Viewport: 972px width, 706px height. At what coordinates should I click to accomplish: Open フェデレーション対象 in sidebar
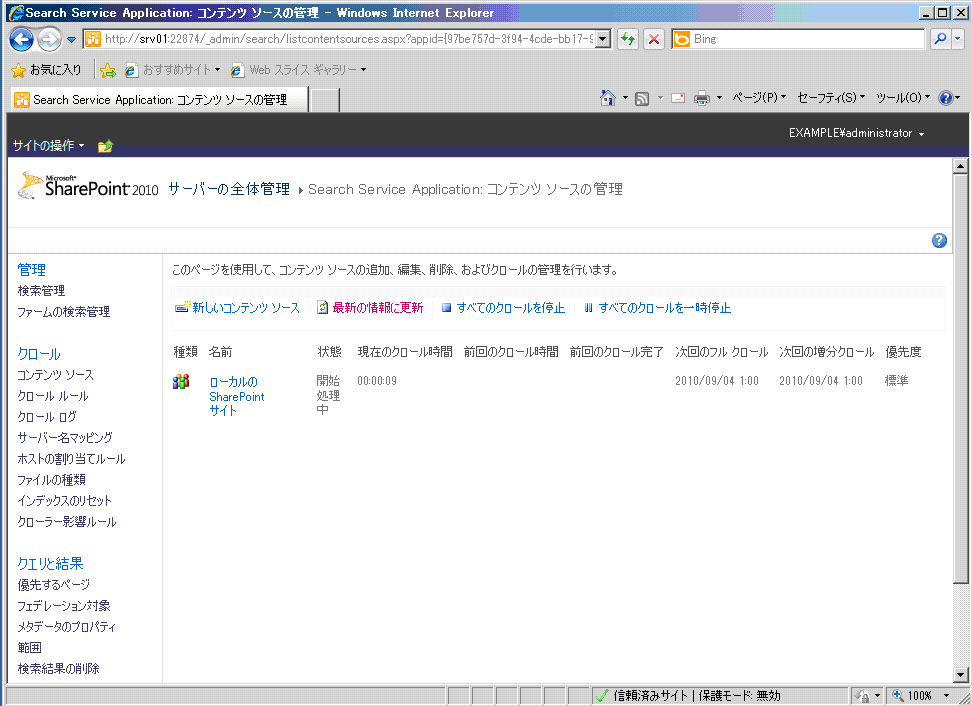pos(64,606)
